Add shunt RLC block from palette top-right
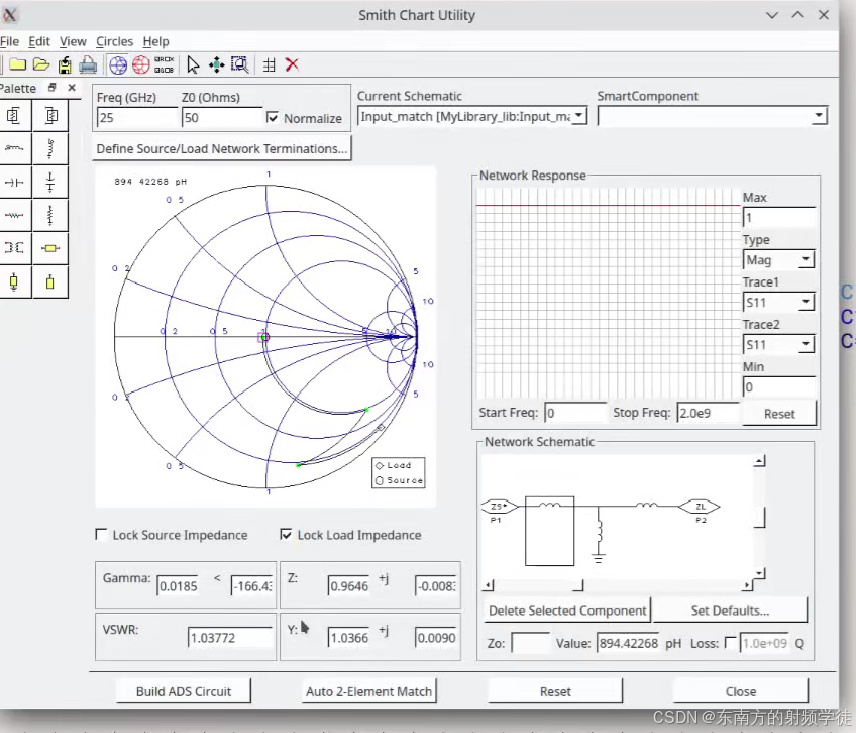 point(50,115)
